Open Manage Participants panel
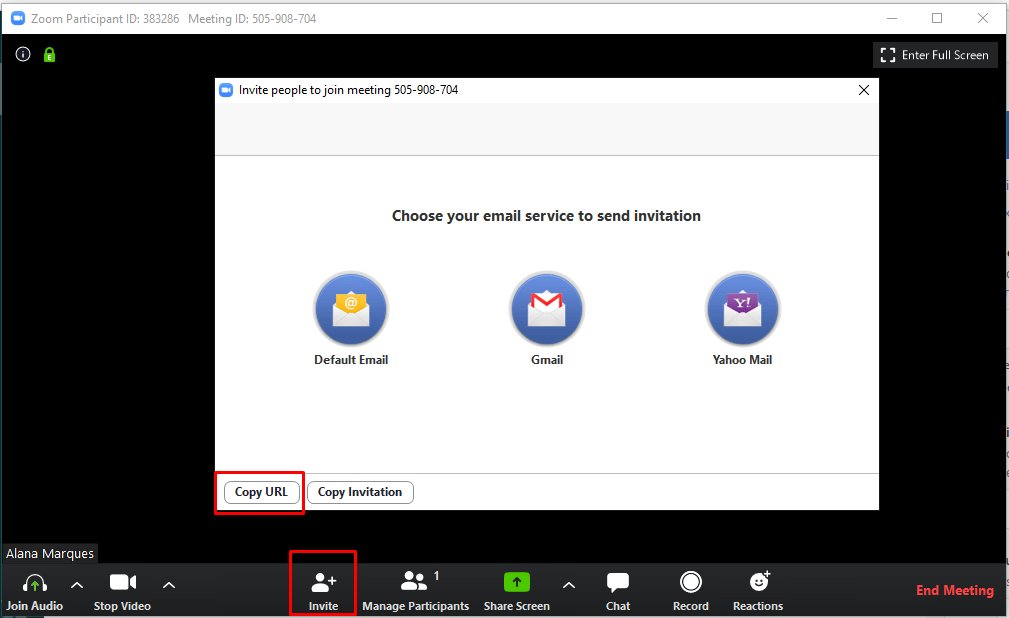The height and width of the screenshot is (618, 1009). (416, 591)
